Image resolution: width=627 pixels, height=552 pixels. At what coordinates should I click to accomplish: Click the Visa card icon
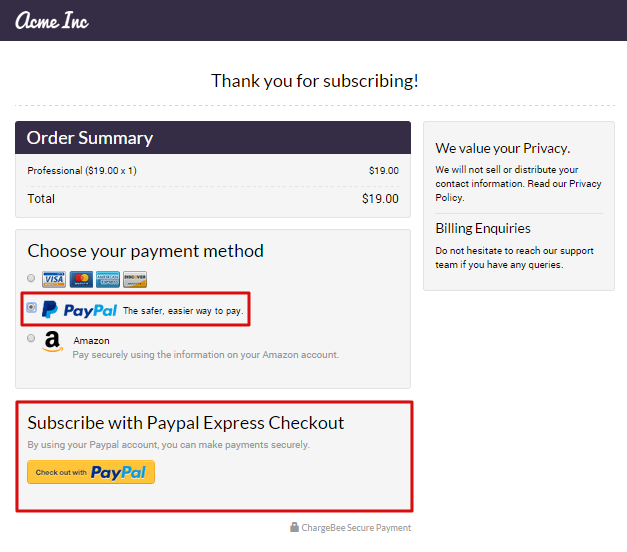click(54, 279)
